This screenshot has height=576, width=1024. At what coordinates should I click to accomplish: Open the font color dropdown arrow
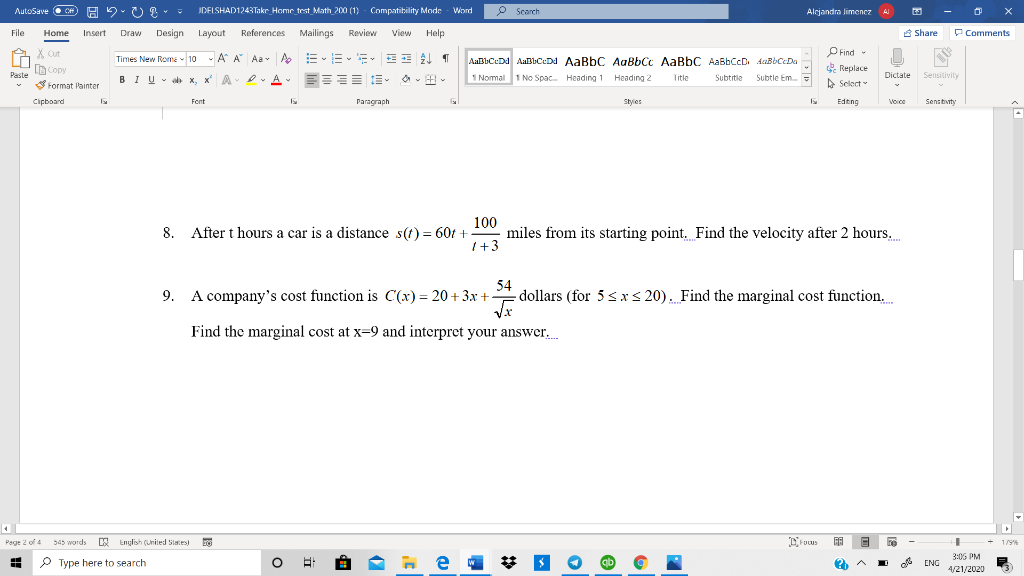pos(288,80)
